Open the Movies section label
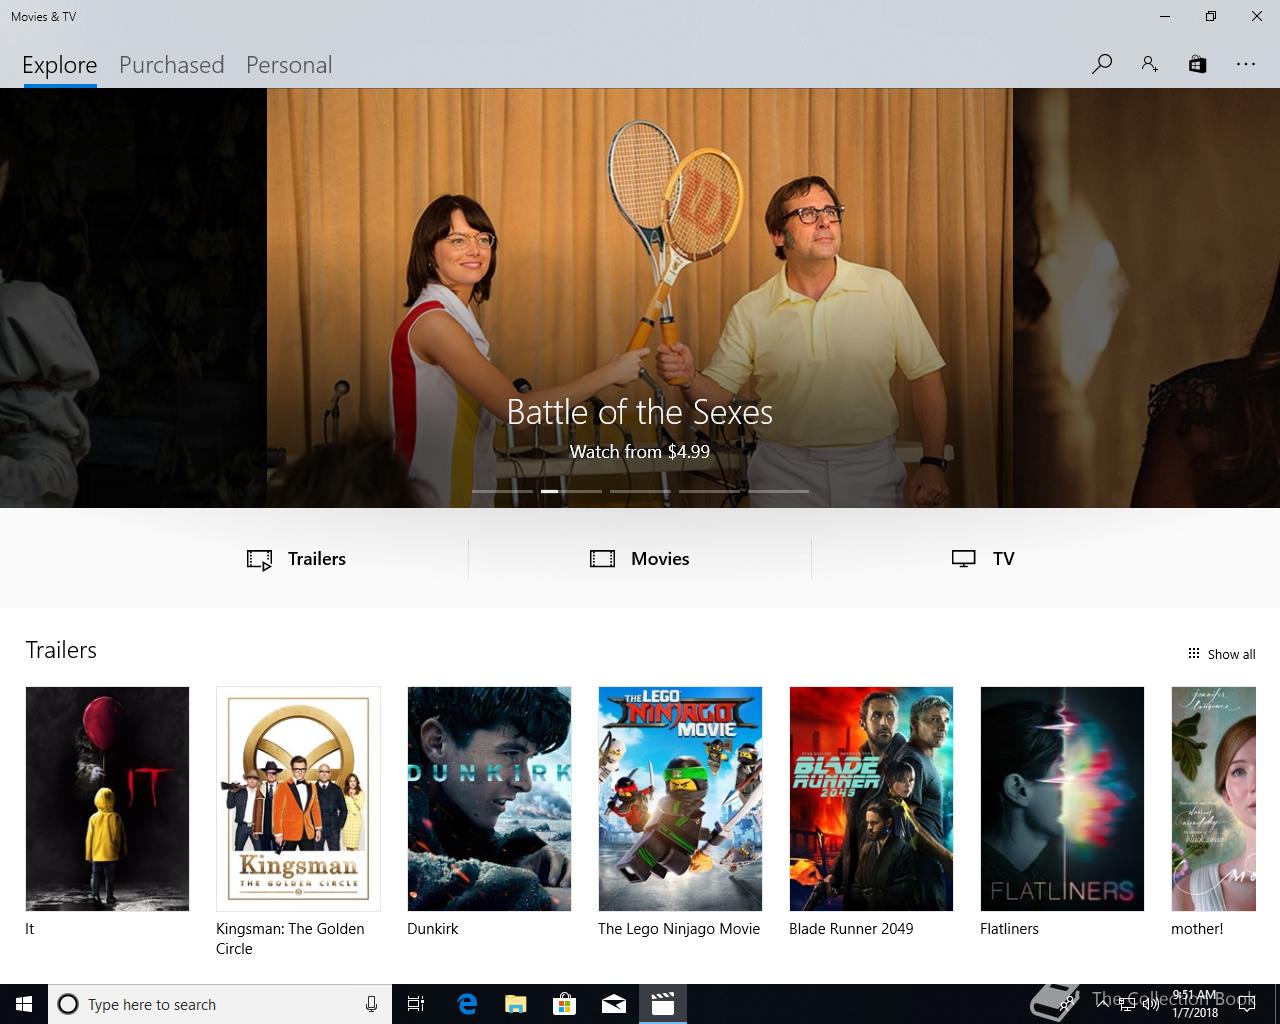The image size is (1280, 1024). pos(660,559)
